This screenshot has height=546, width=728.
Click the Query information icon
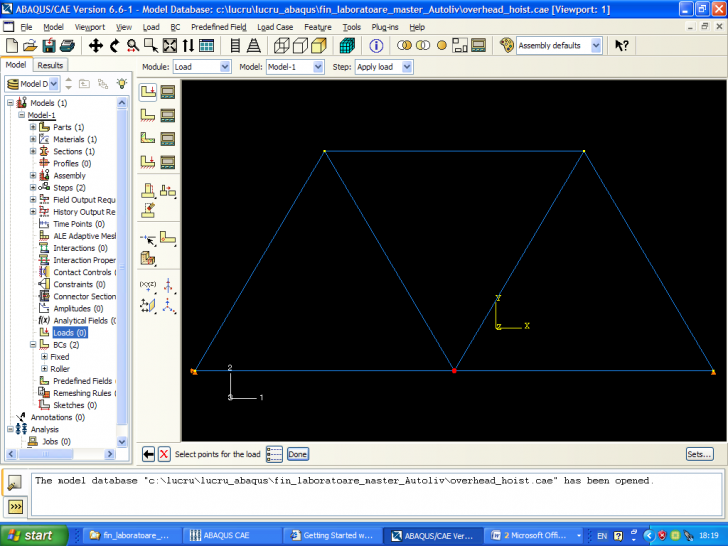[x=376, y=46]
